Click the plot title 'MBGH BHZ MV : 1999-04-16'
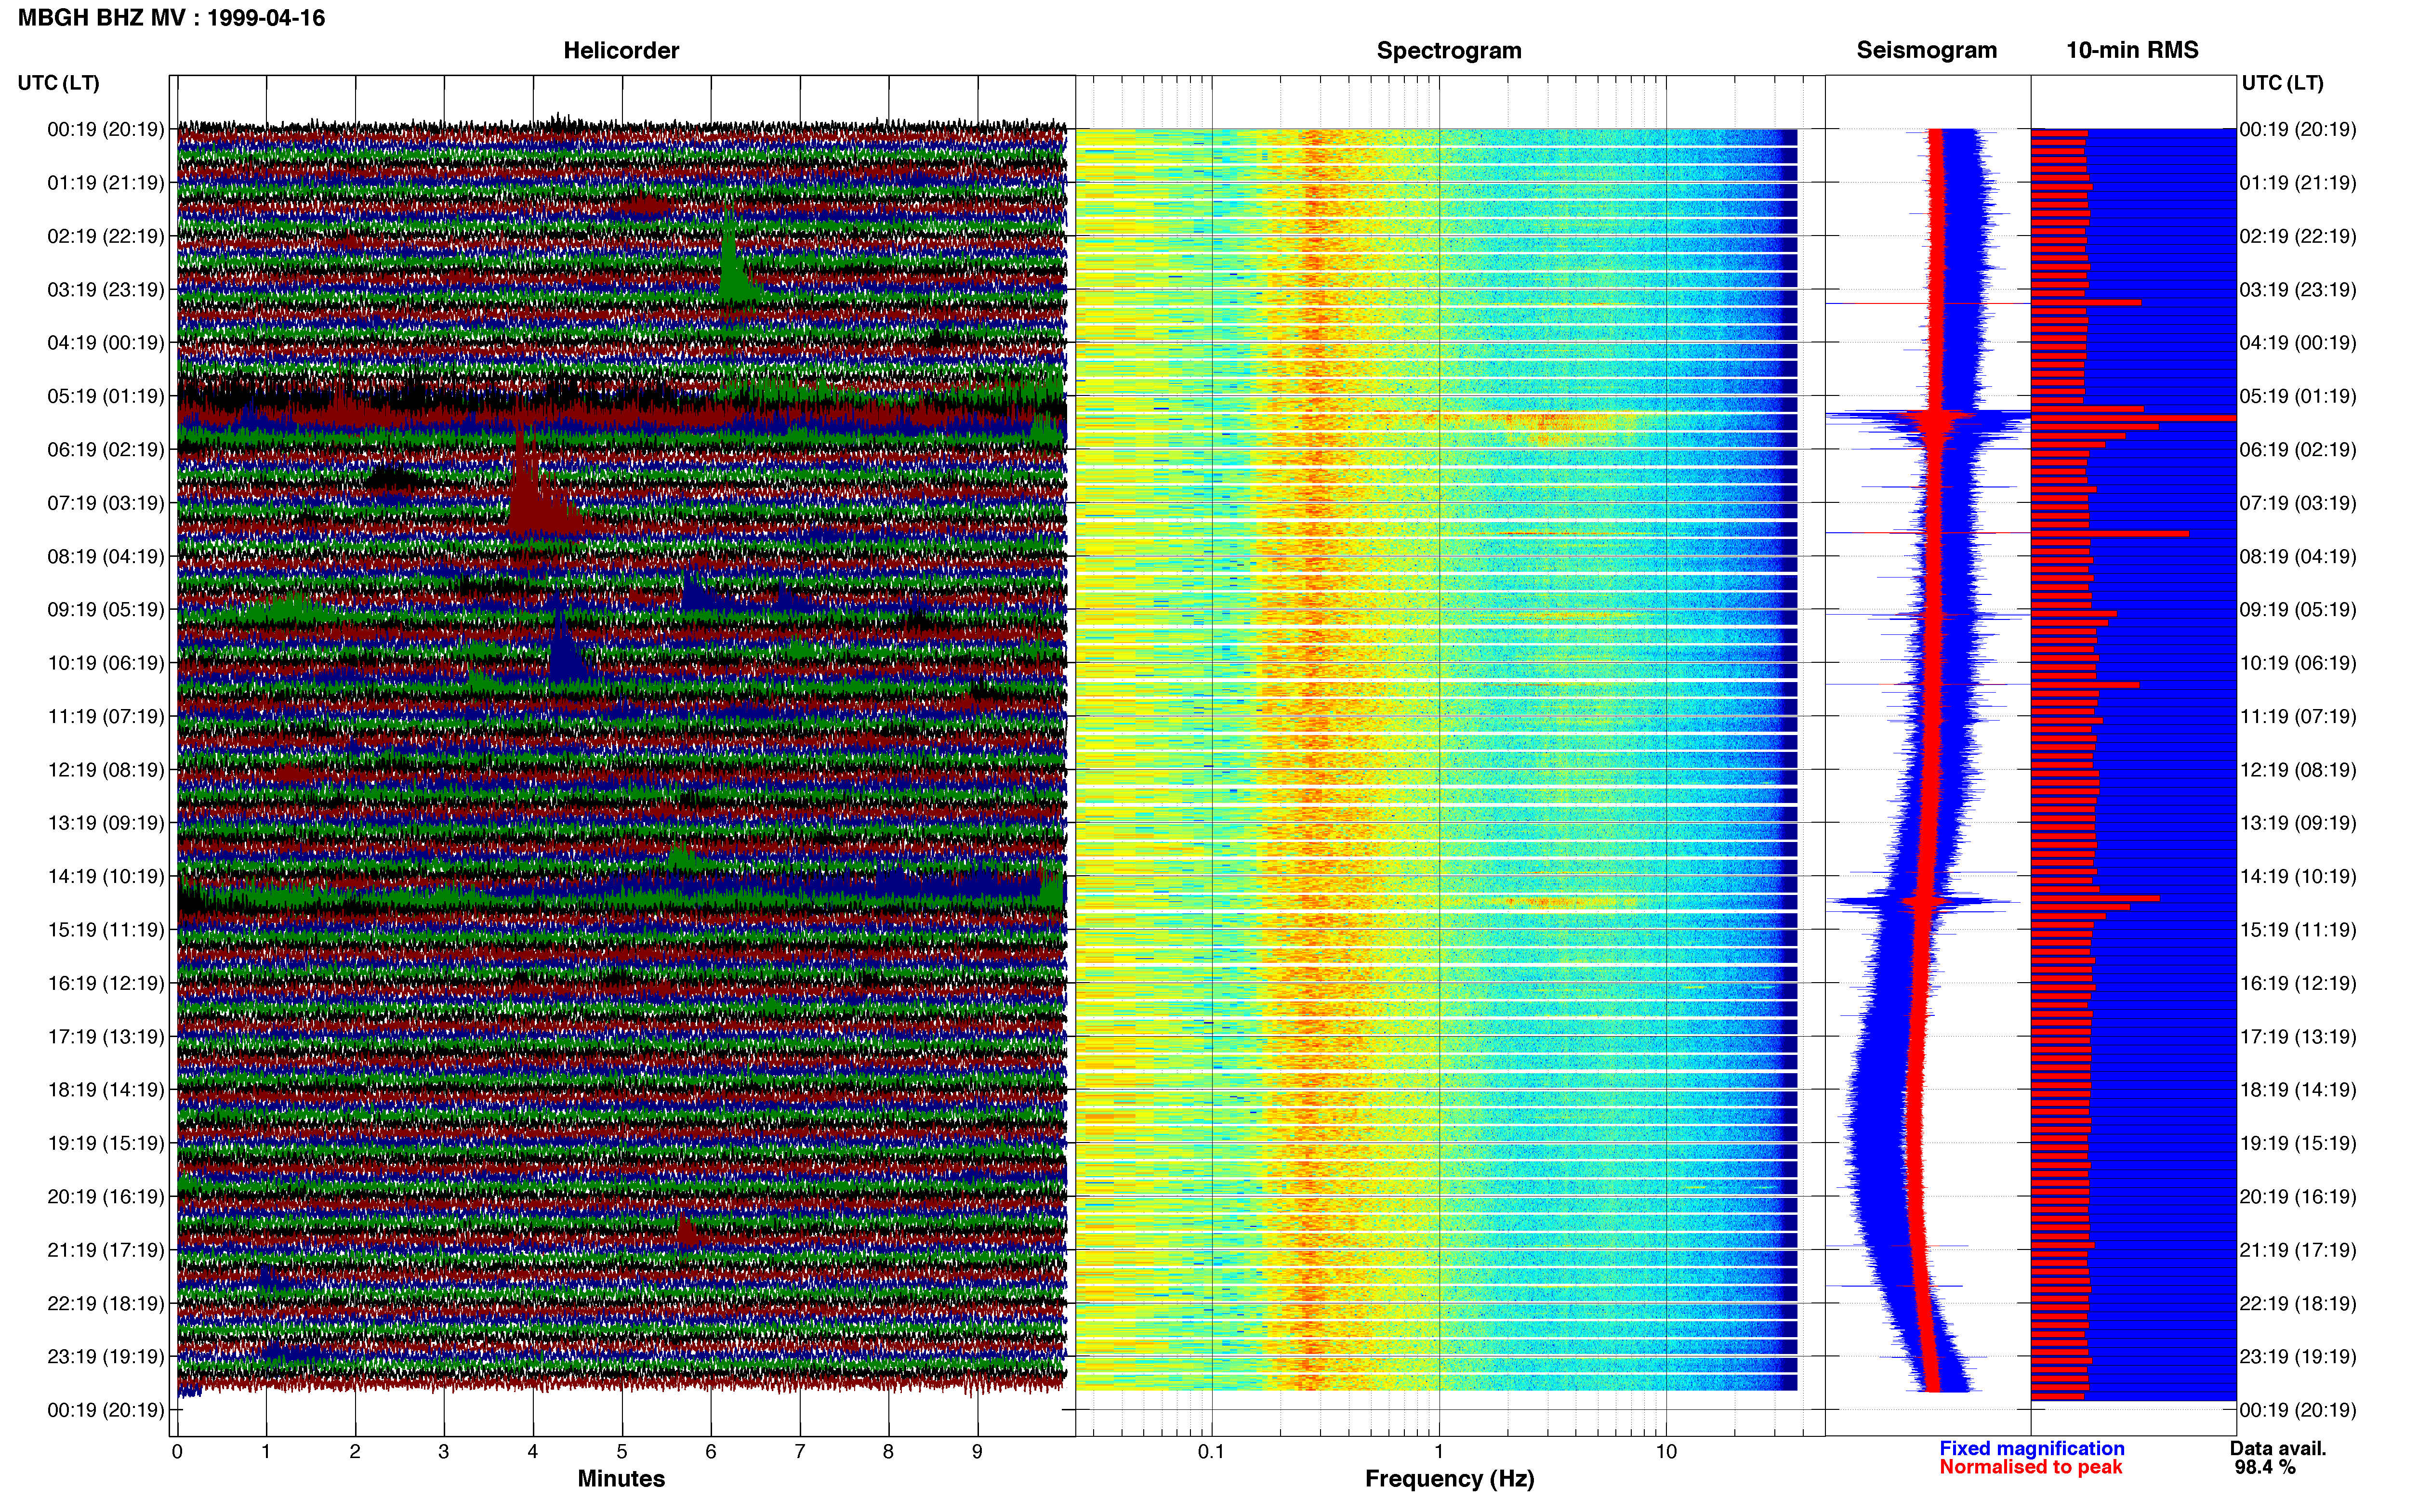Image resolution: width=2418 pixels, height=1512 pixels. [x=171, y=18]
